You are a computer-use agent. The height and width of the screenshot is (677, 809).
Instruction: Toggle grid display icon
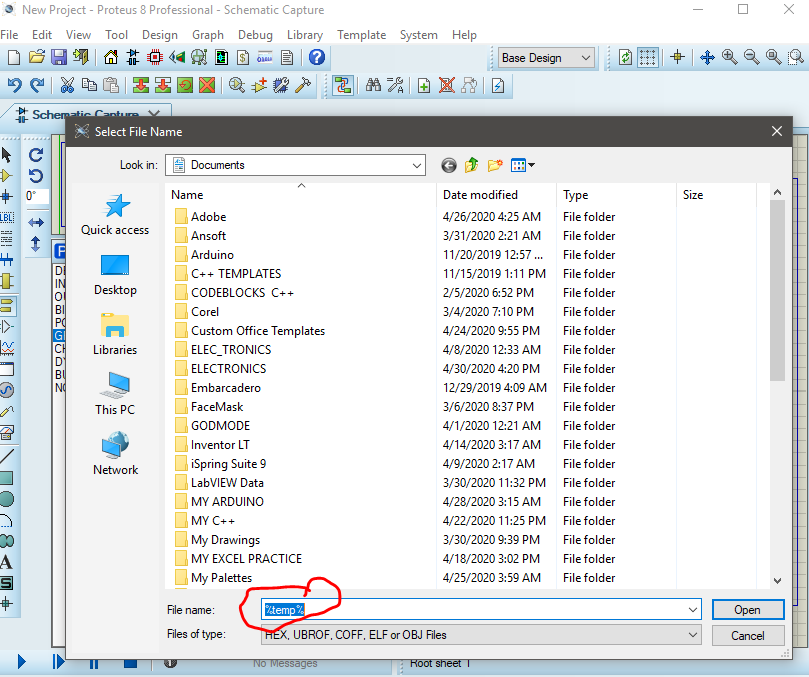pos(647,57)
